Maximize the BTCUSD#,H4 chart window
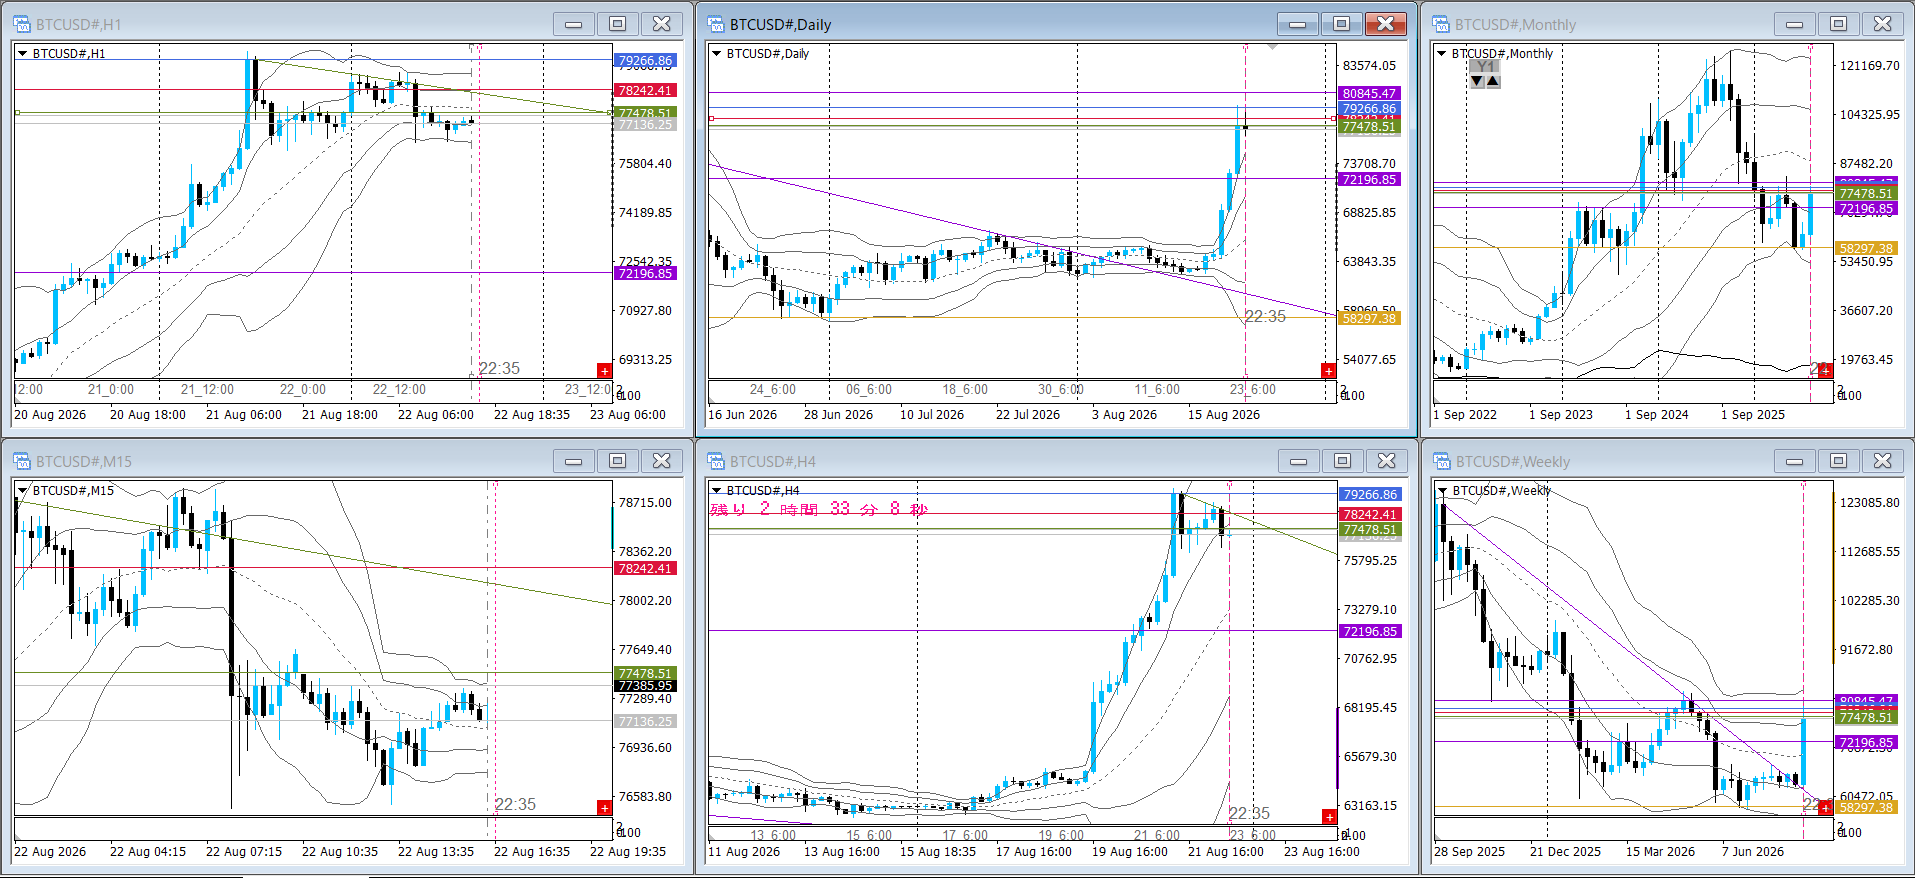This screenshot has width=1915, height=878. 1343,461
